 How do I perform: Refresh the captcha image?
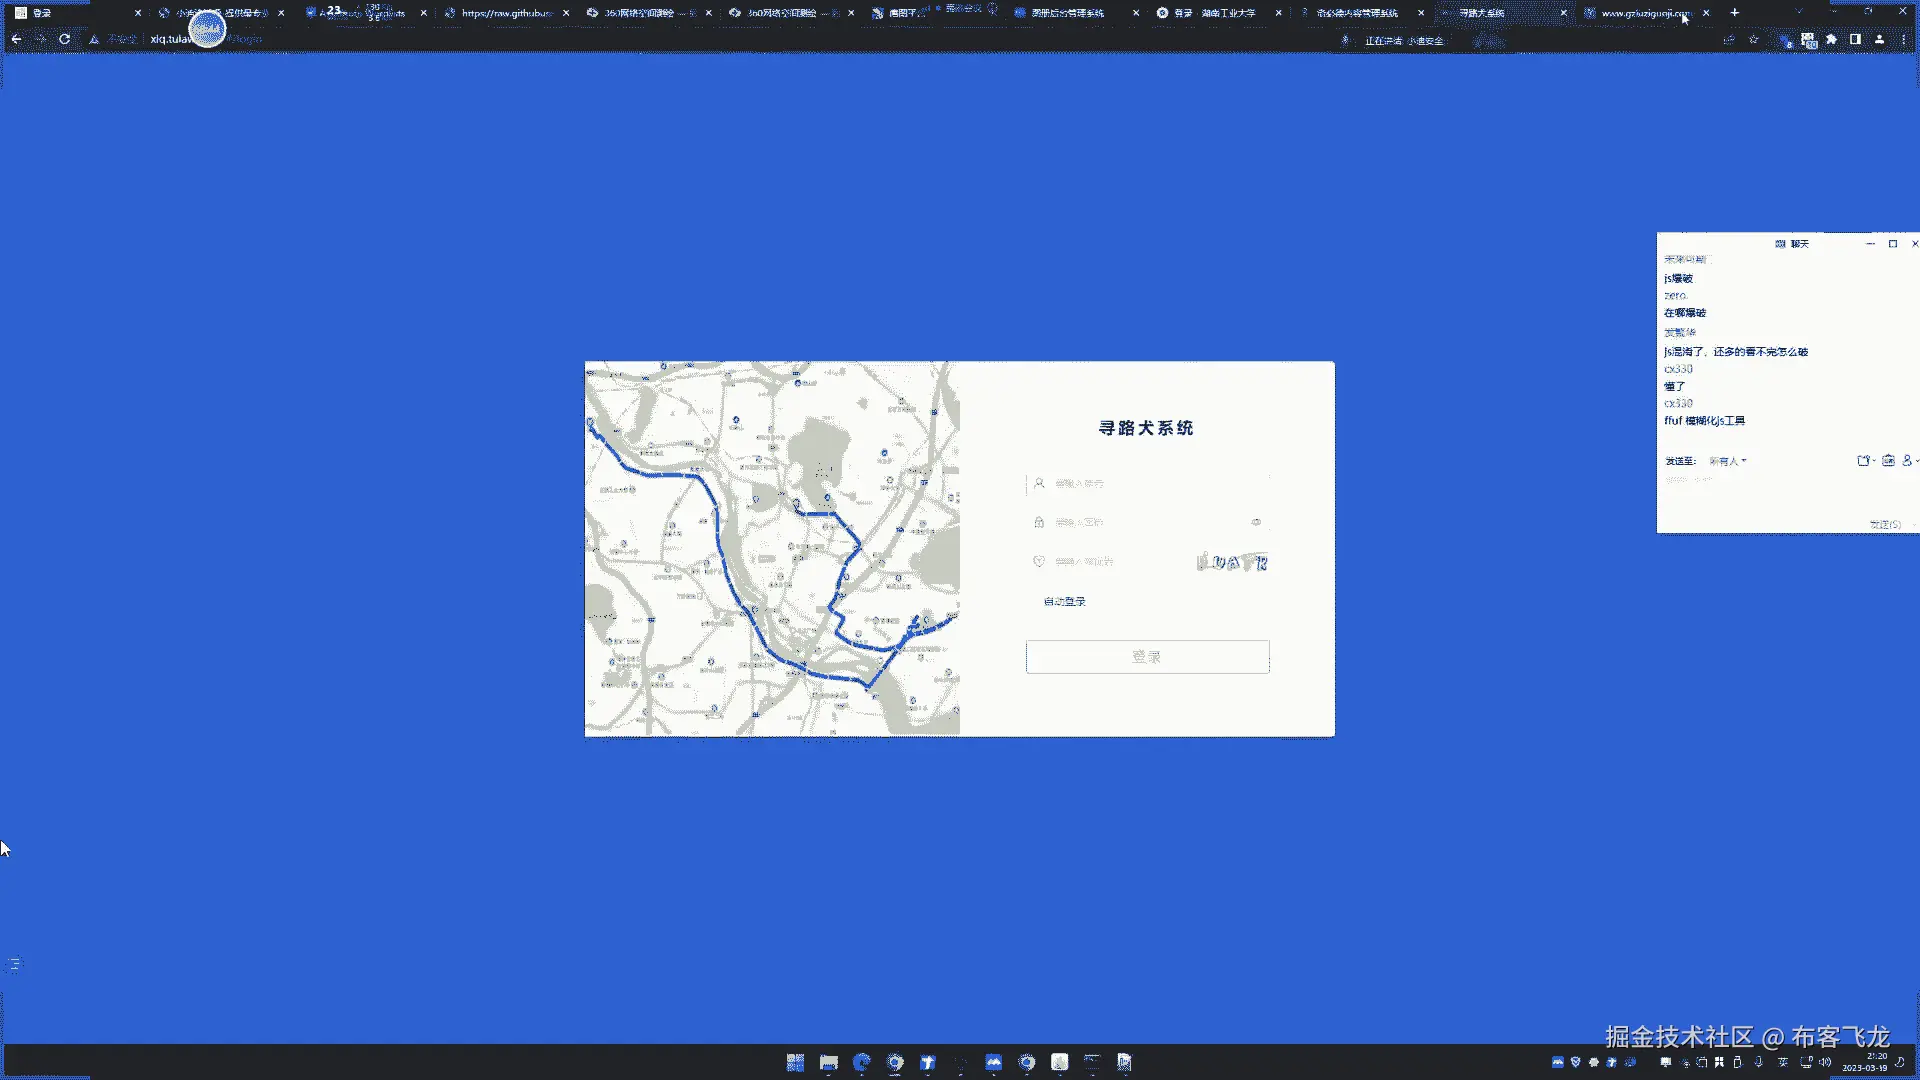(1232, 562)
